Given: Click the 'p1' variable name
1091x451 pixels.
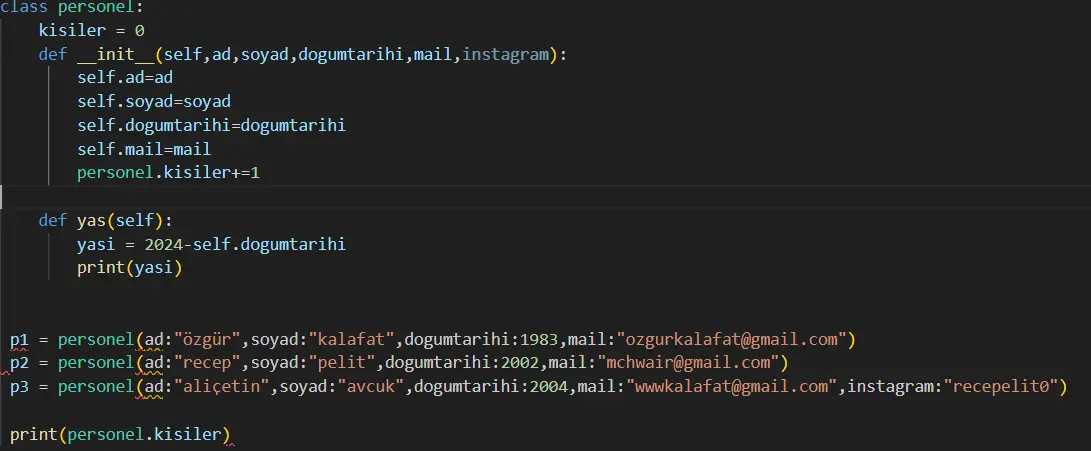Looking at the screenshot, I should [19, 340].
